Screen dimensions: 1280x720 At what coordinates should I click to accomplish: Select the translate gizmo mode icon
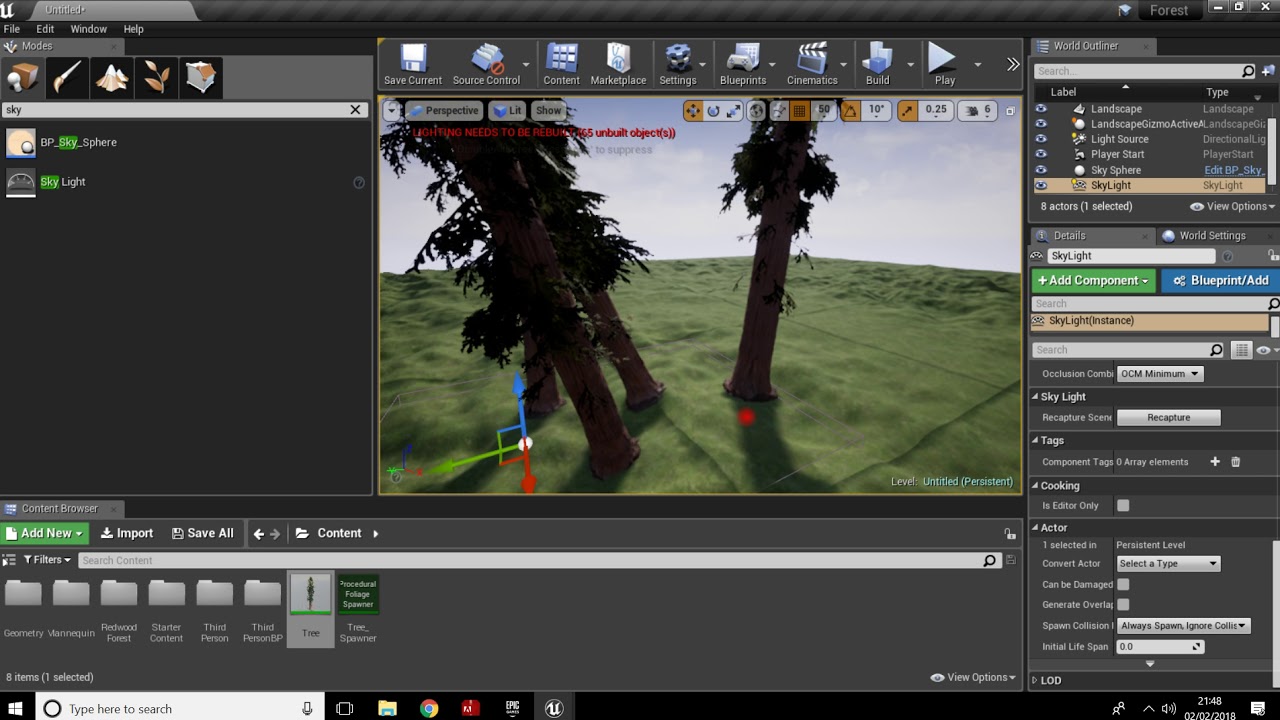(x=692, y=111)
